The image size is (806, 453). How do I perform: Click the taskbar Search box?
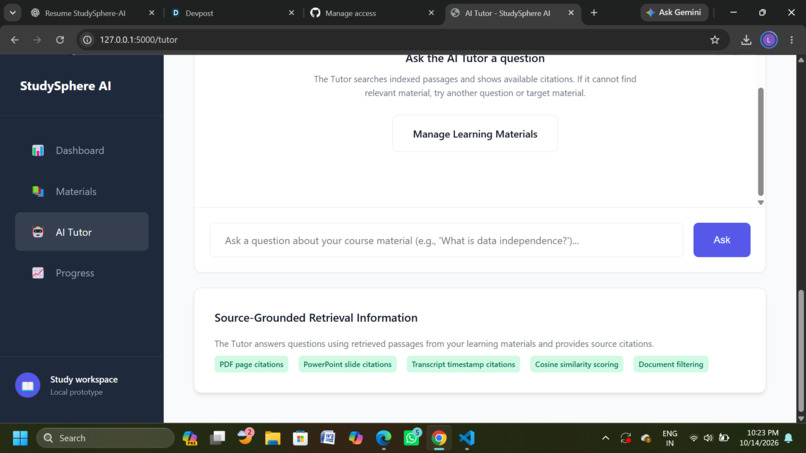(105, 438)
